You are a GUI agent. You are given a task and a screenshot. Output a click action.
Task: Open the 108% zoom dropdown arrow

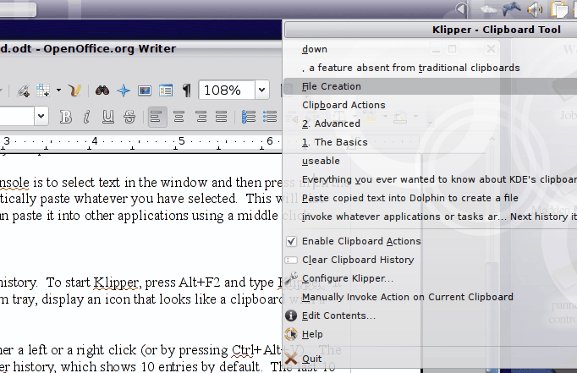click(x=262, y=90)
